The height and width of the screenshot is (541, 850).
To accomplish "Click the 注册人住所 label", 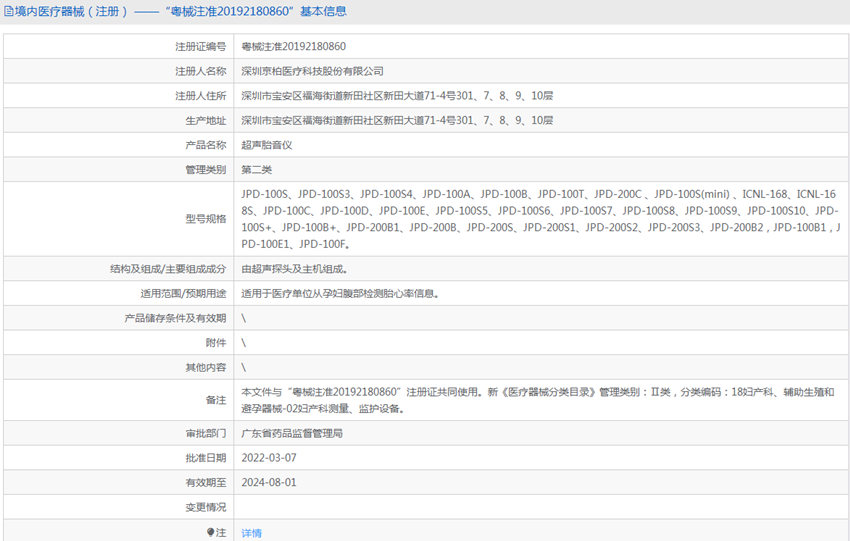I will (201, 96).
